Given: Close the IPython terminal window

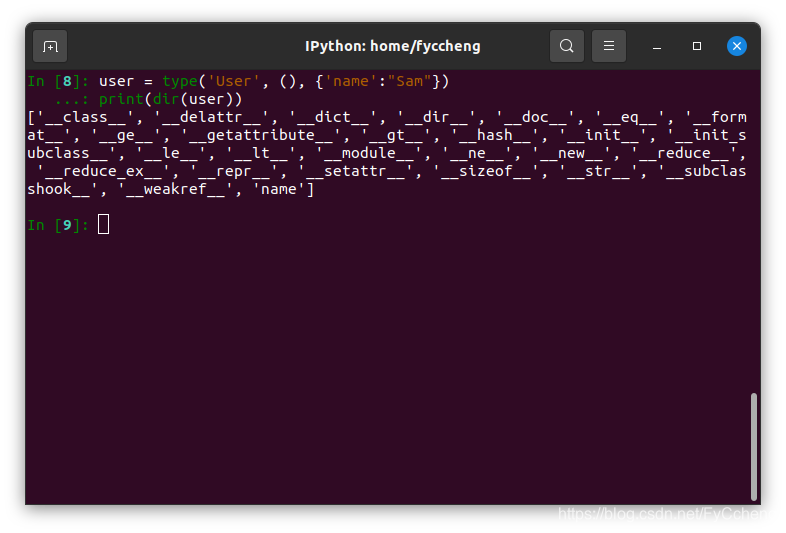Looking at the screenshot, I should pyautogui.click(x=737, y=46).
